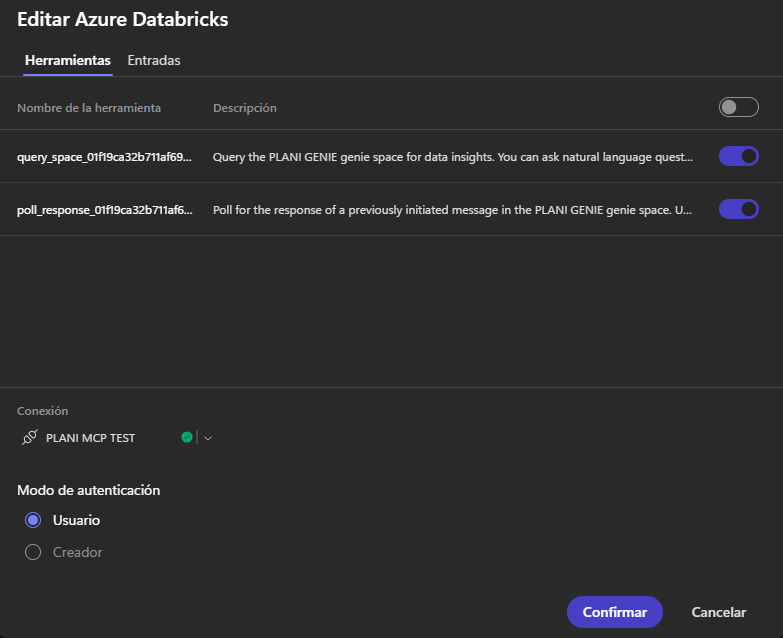Click the green connection status checkmark icon
This screenshot has width=783, height=638.
tap(187, 437)
